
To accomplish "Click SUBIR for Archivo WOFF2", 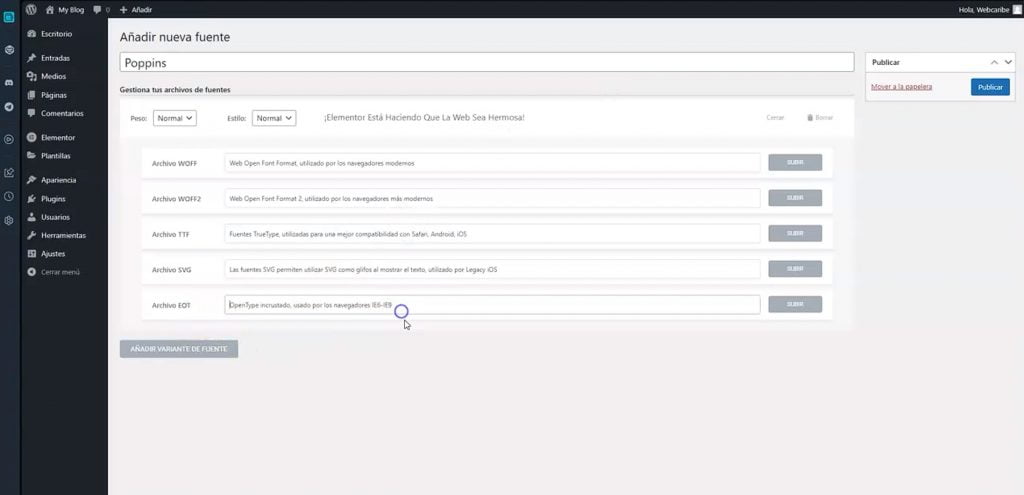I will pos(795,198).
